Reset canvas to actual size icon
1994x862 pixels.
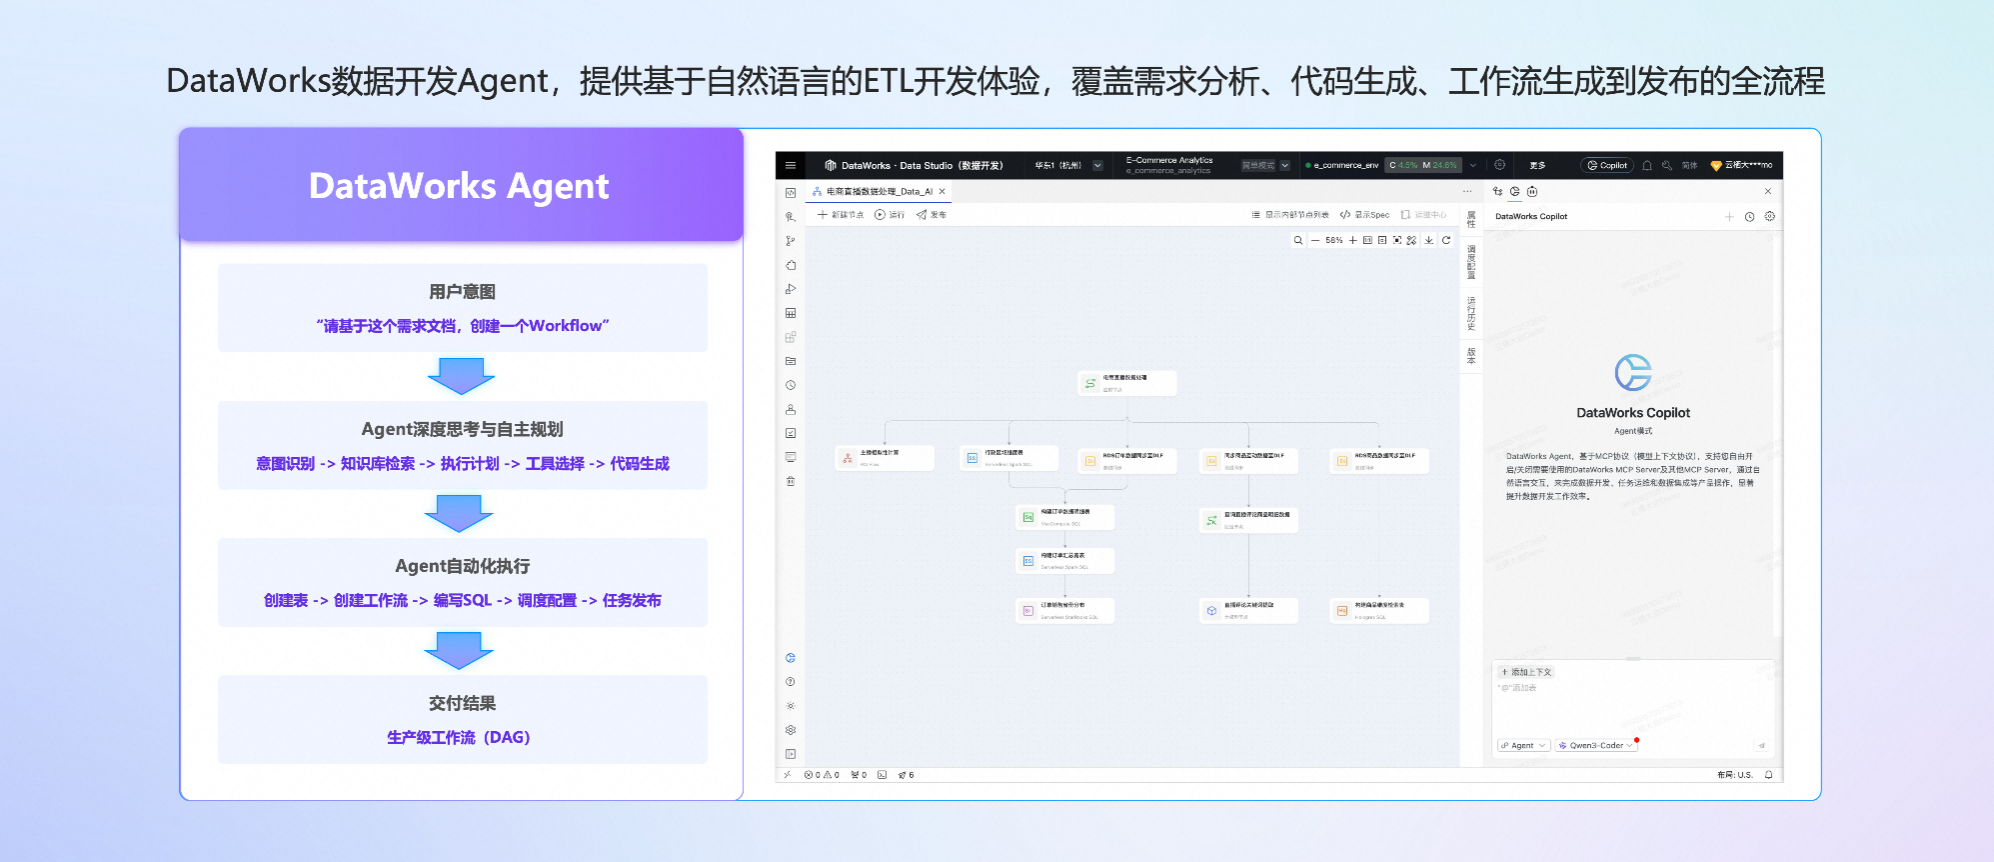(x=1367, y=240)
